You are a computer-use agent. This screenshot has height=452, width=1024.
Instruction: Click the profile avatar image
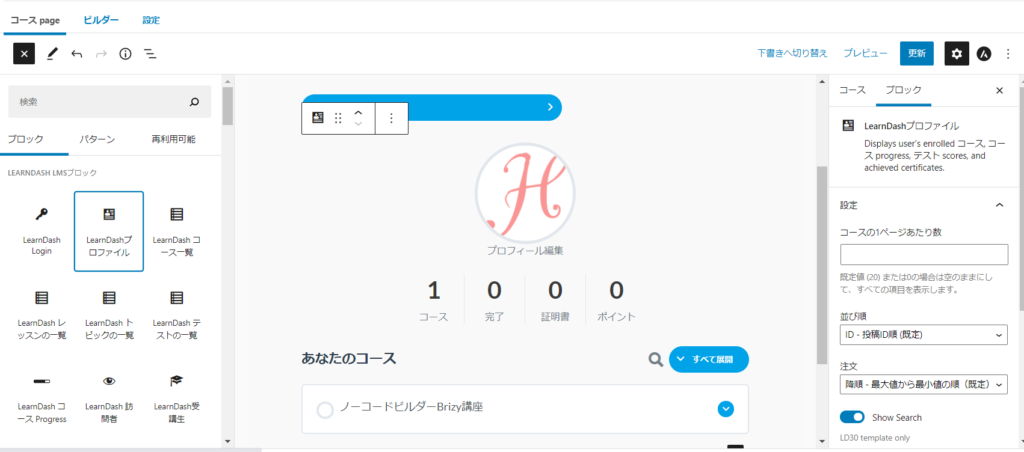point(525,193)
